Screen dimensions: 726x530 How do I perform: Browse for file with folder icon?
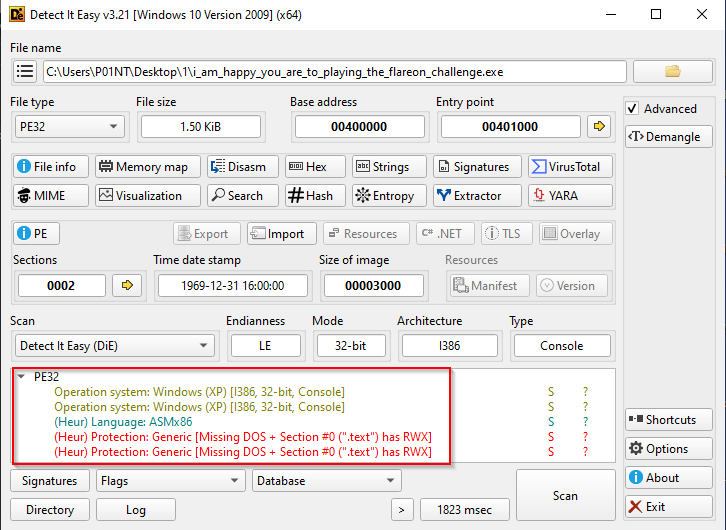672,72
